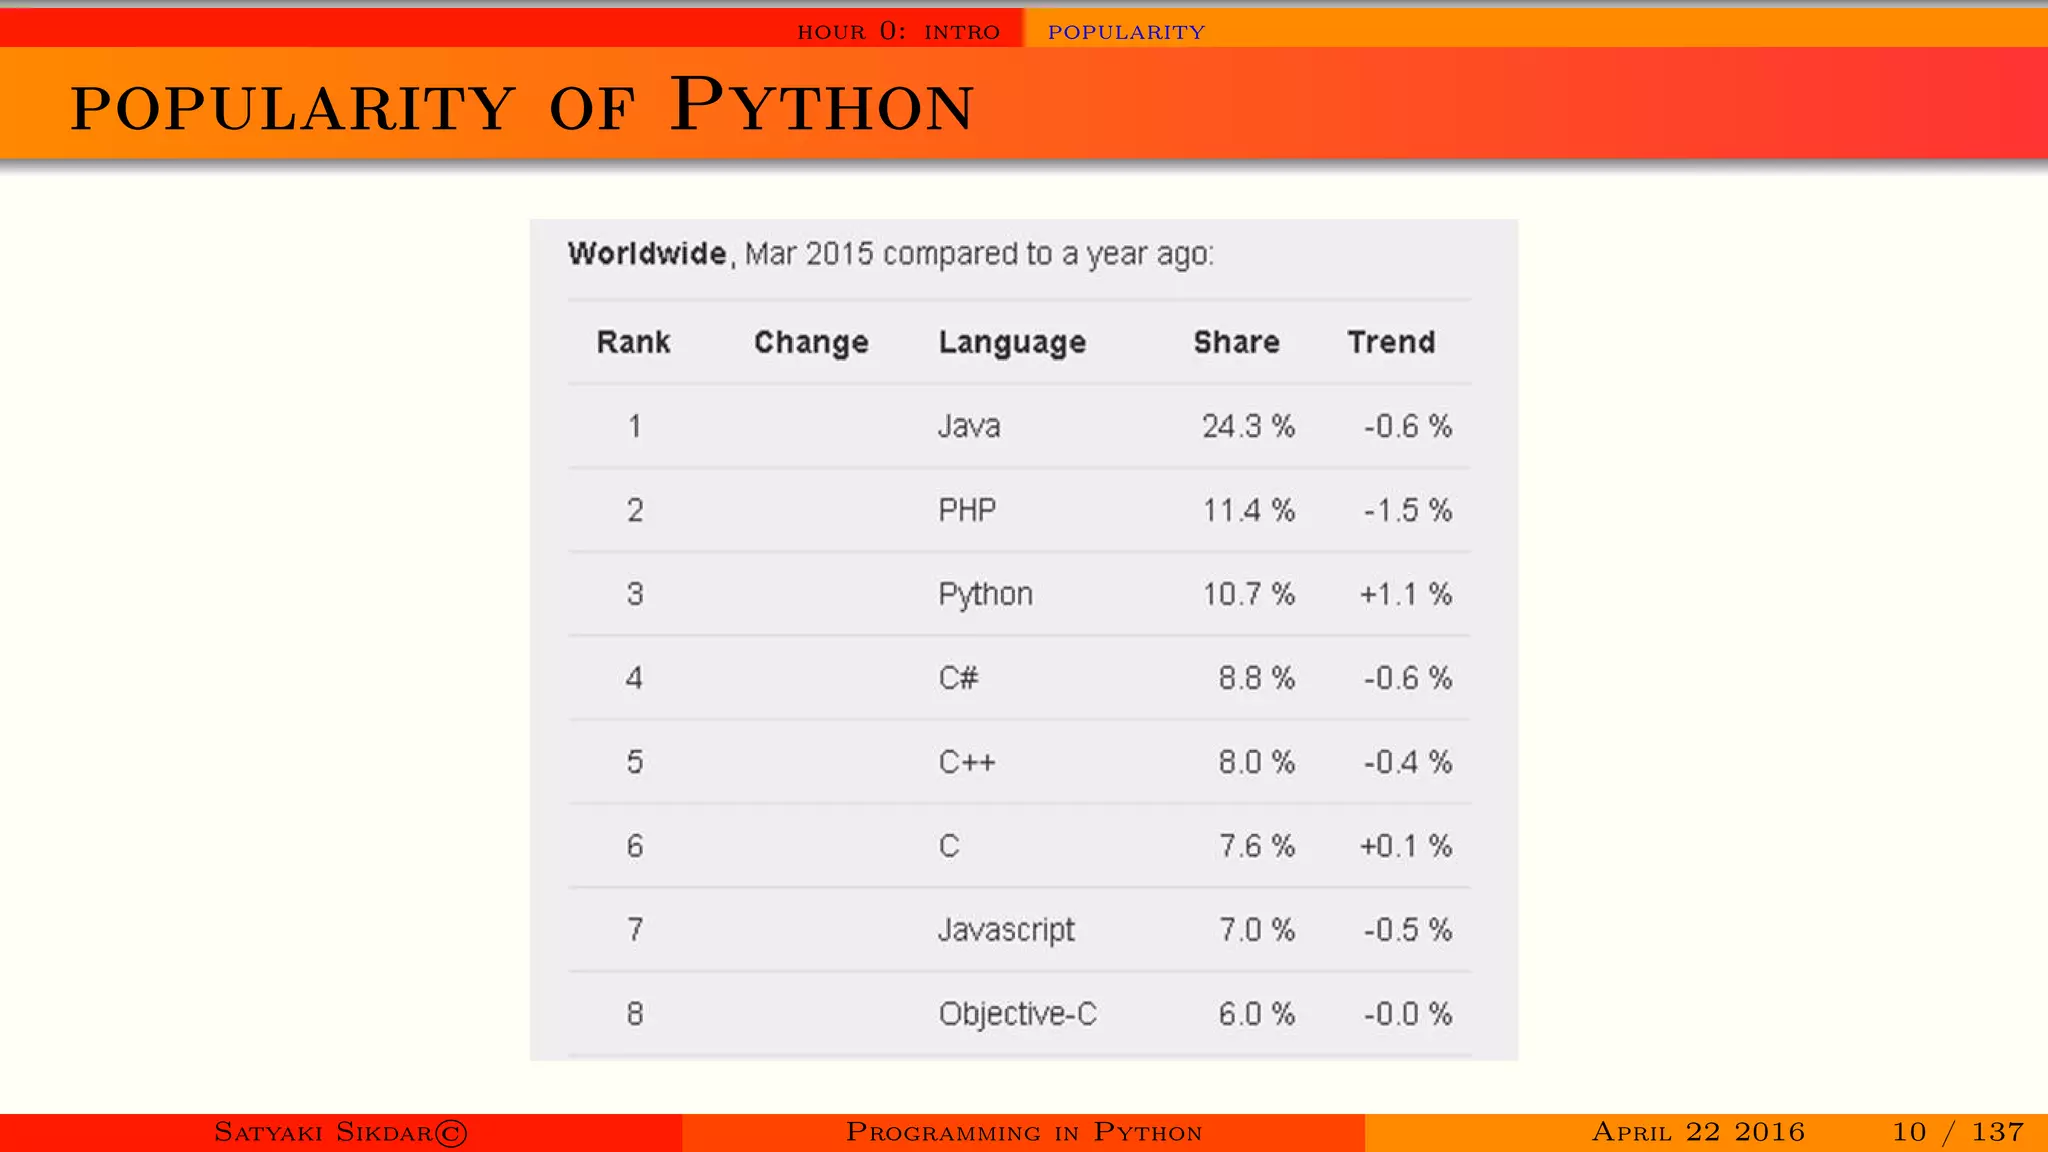The image size is (2048, 1152).
Task: Click the -0.4 % trend value
Action: (1407, 762)
